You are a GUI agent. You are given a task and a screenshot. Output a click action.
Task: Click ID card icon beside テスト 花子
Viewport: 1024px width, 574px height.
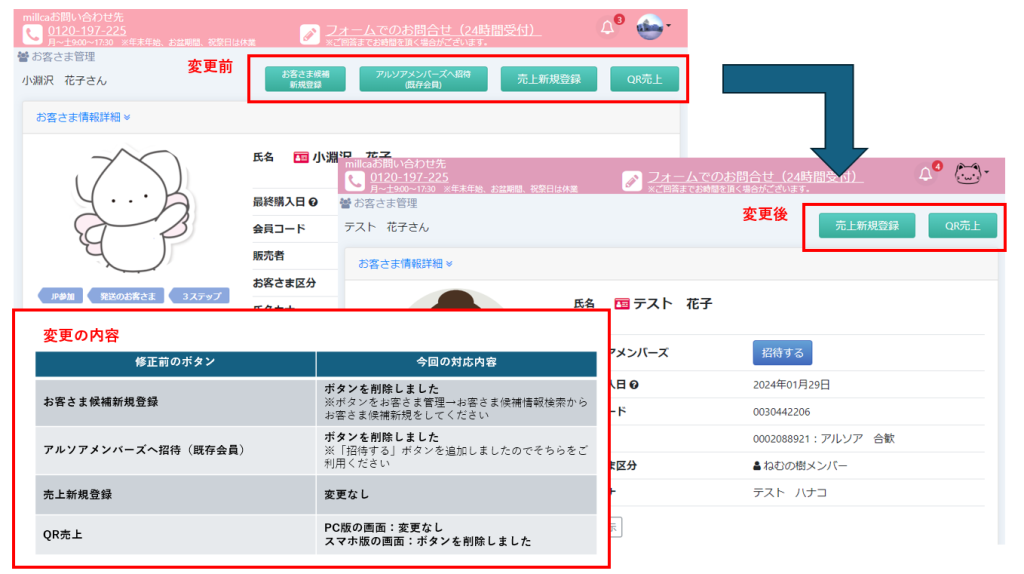[622, 304]
